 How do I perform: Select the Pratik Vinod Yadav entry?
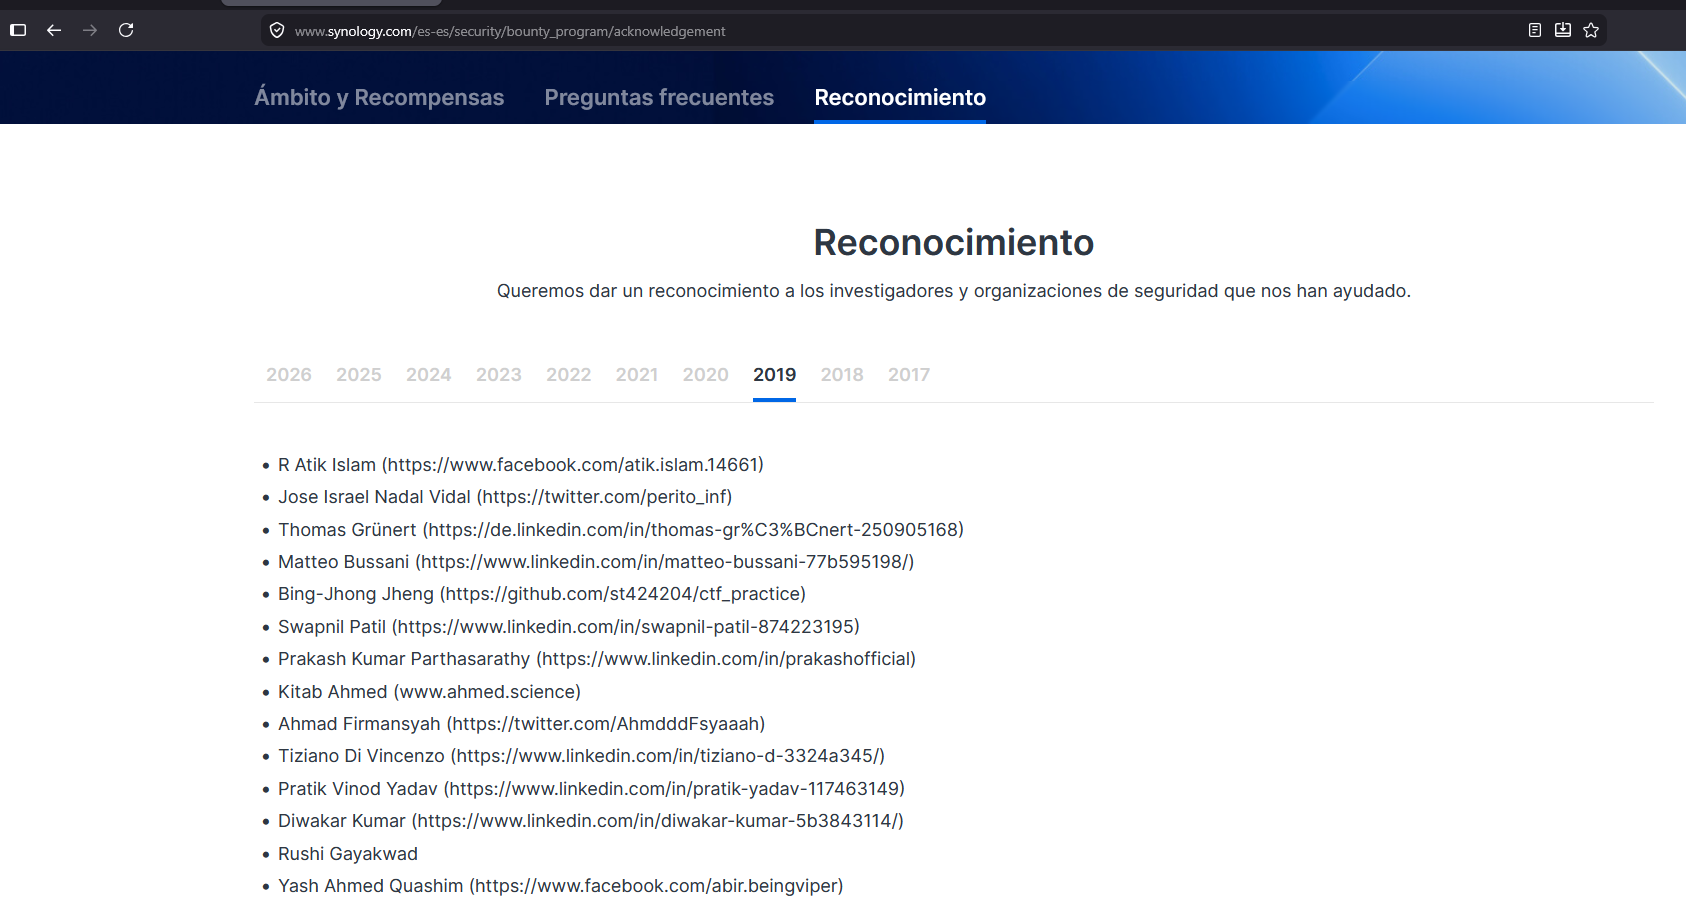point(592,789)
